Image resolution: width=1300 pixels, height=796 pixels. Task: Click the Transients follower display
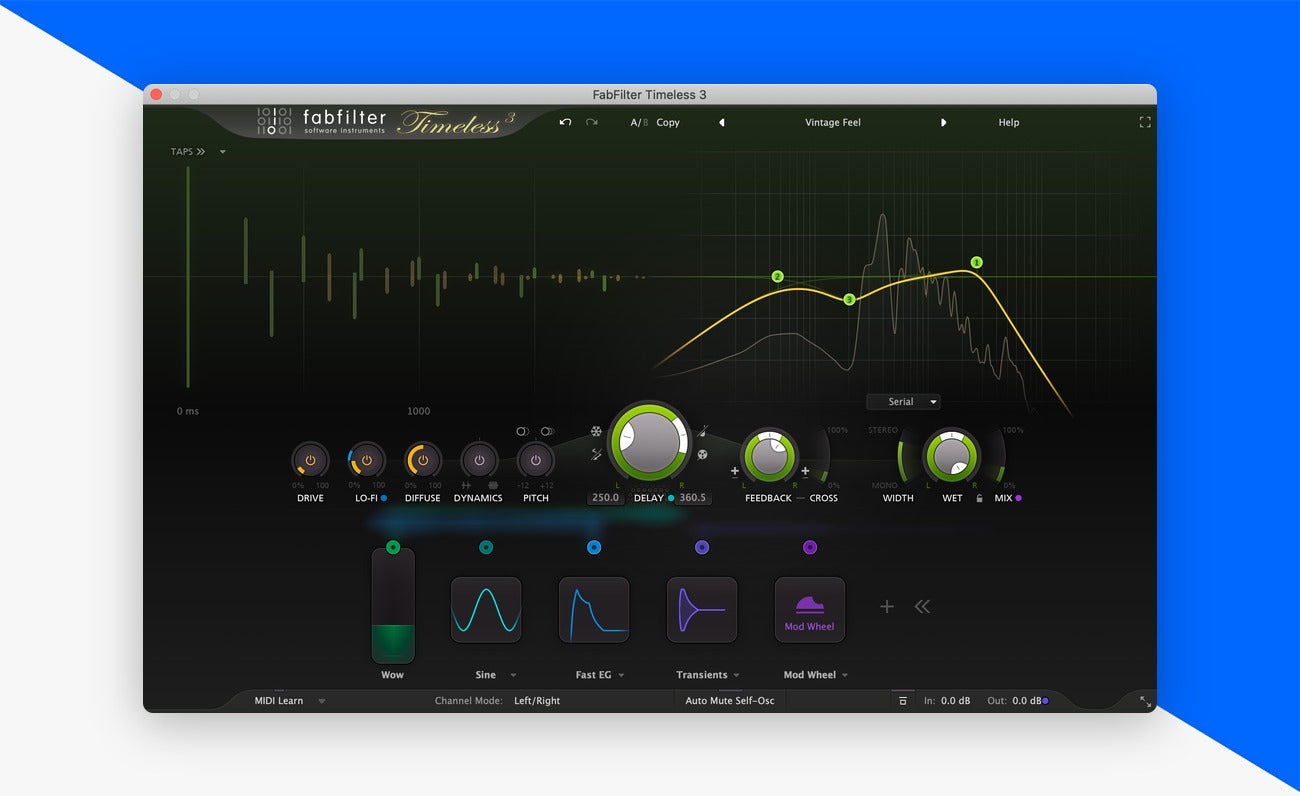(x=702, y=610)
